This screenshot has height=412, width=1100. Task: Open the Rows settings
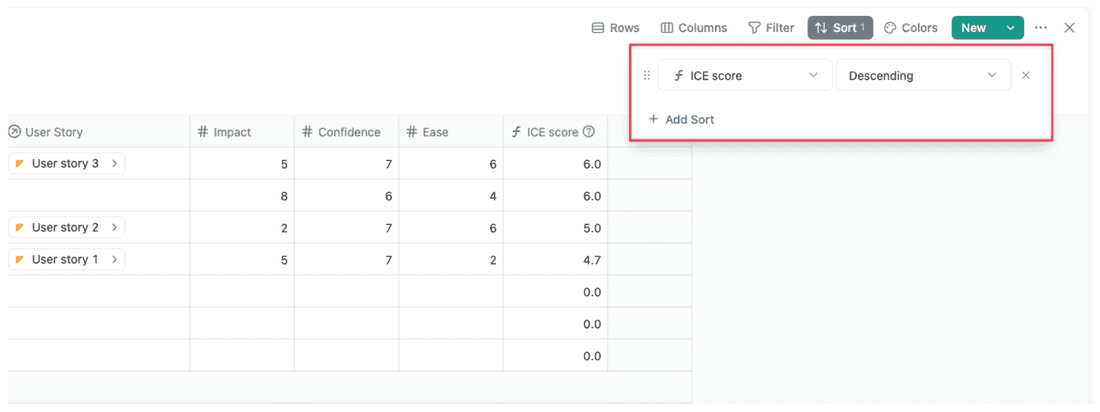(x=615, y=28)
